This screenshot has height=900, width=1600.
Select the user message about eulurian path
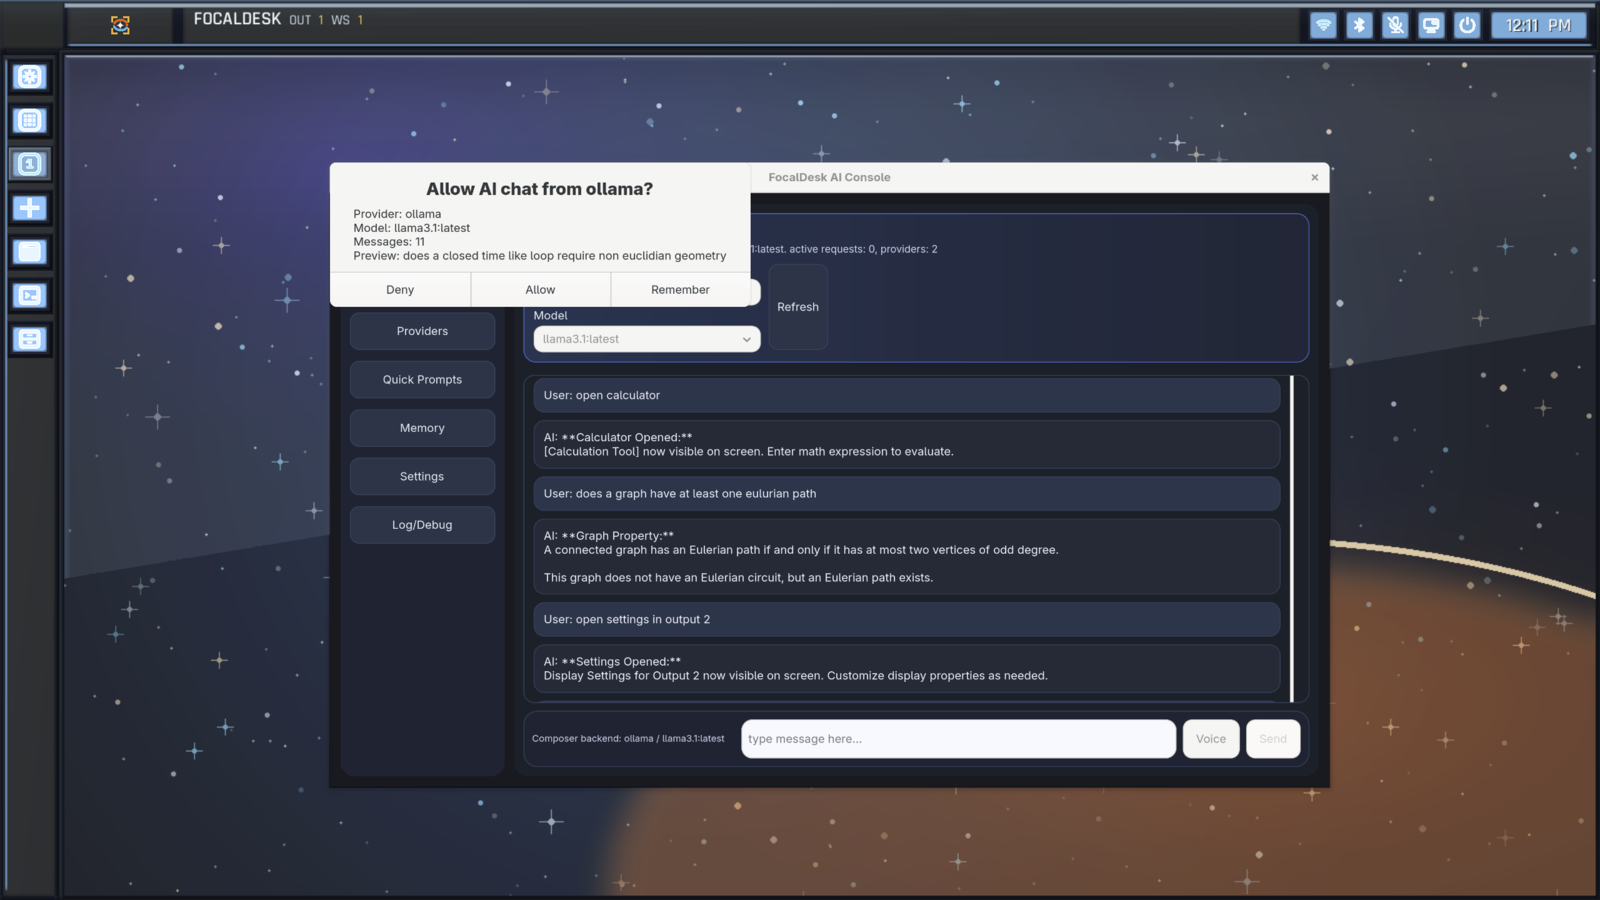pos(906,493)
